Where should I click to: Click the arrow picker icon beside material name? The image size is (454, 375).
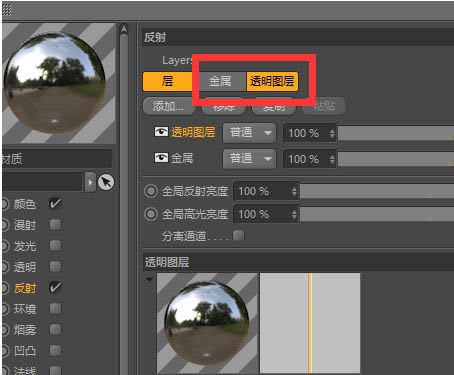pyautogui.click(x=106, y=182)
